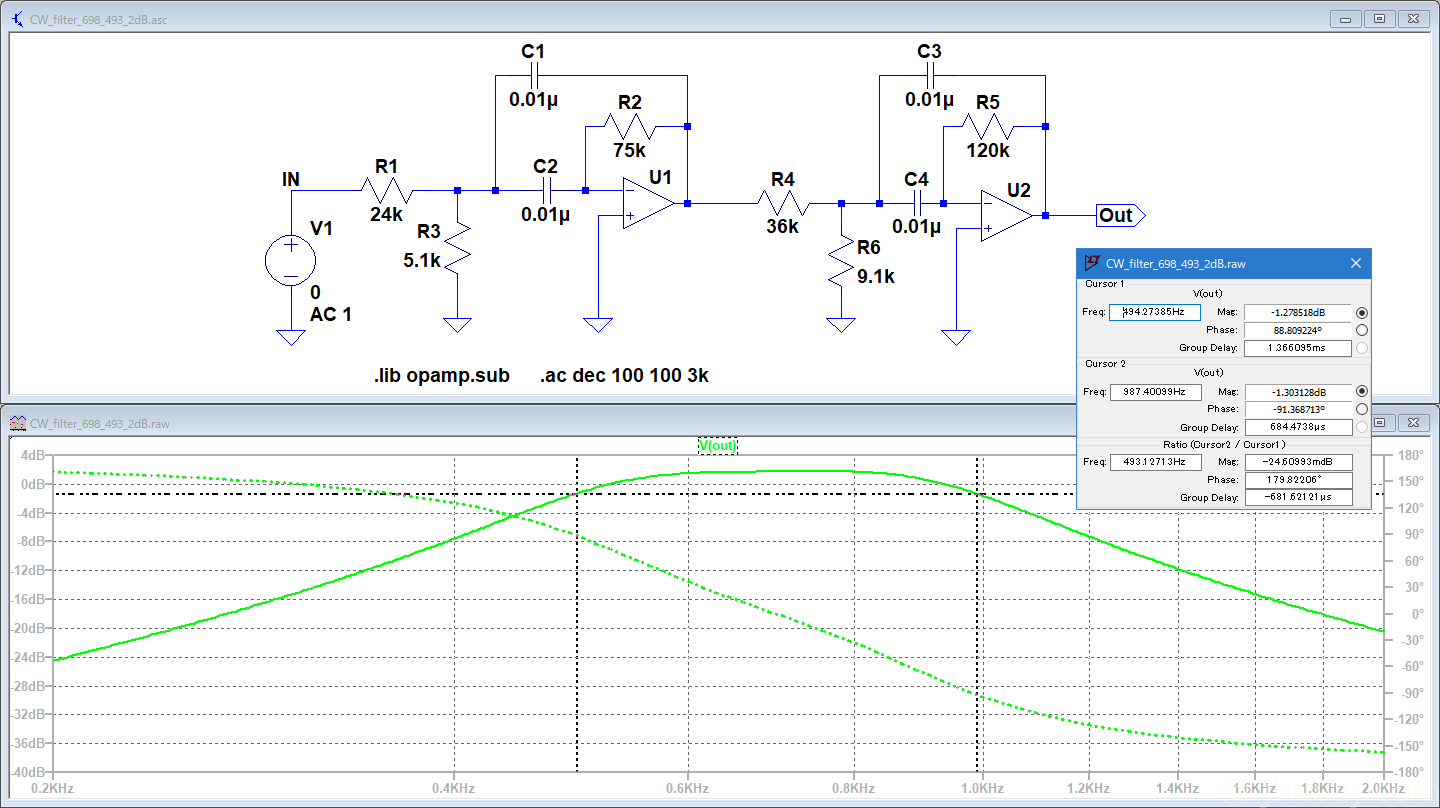Click Ratio Mag value -24.60993mdB
This screenshot has height=808, width=1440.
click(x=1298, y=462)
